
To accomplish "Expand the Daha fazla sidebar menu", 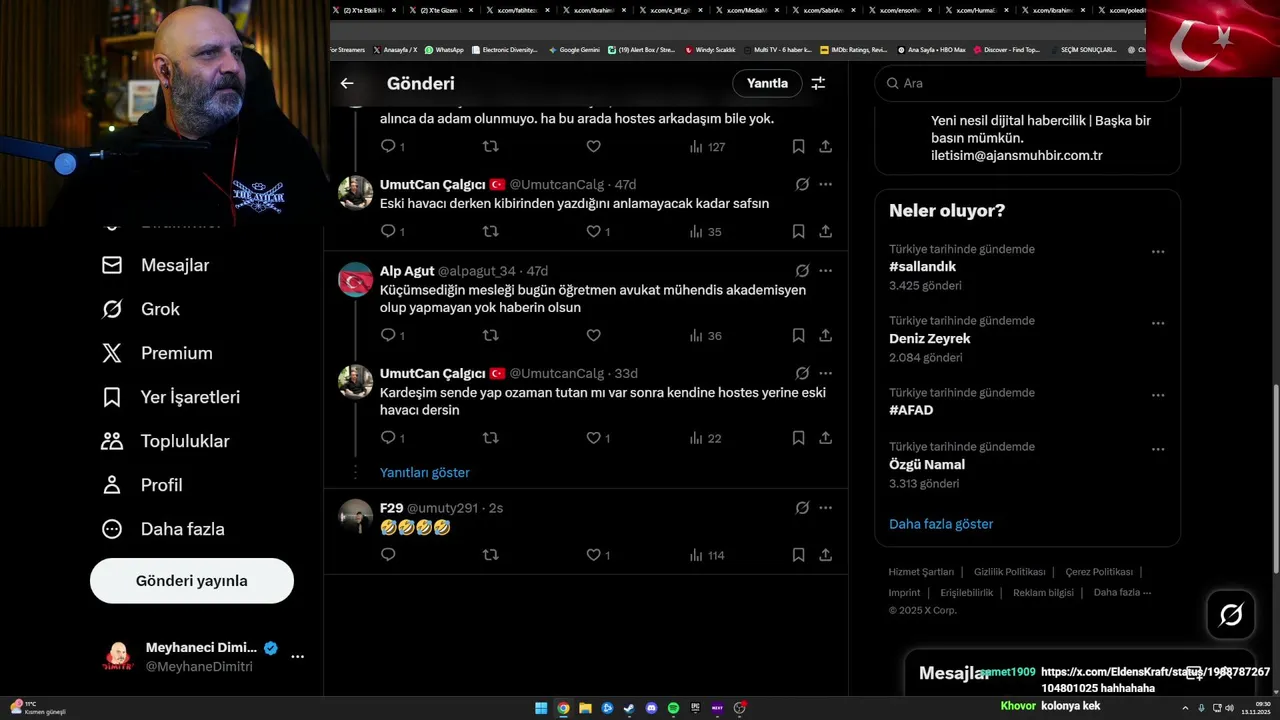I will 163,529.
